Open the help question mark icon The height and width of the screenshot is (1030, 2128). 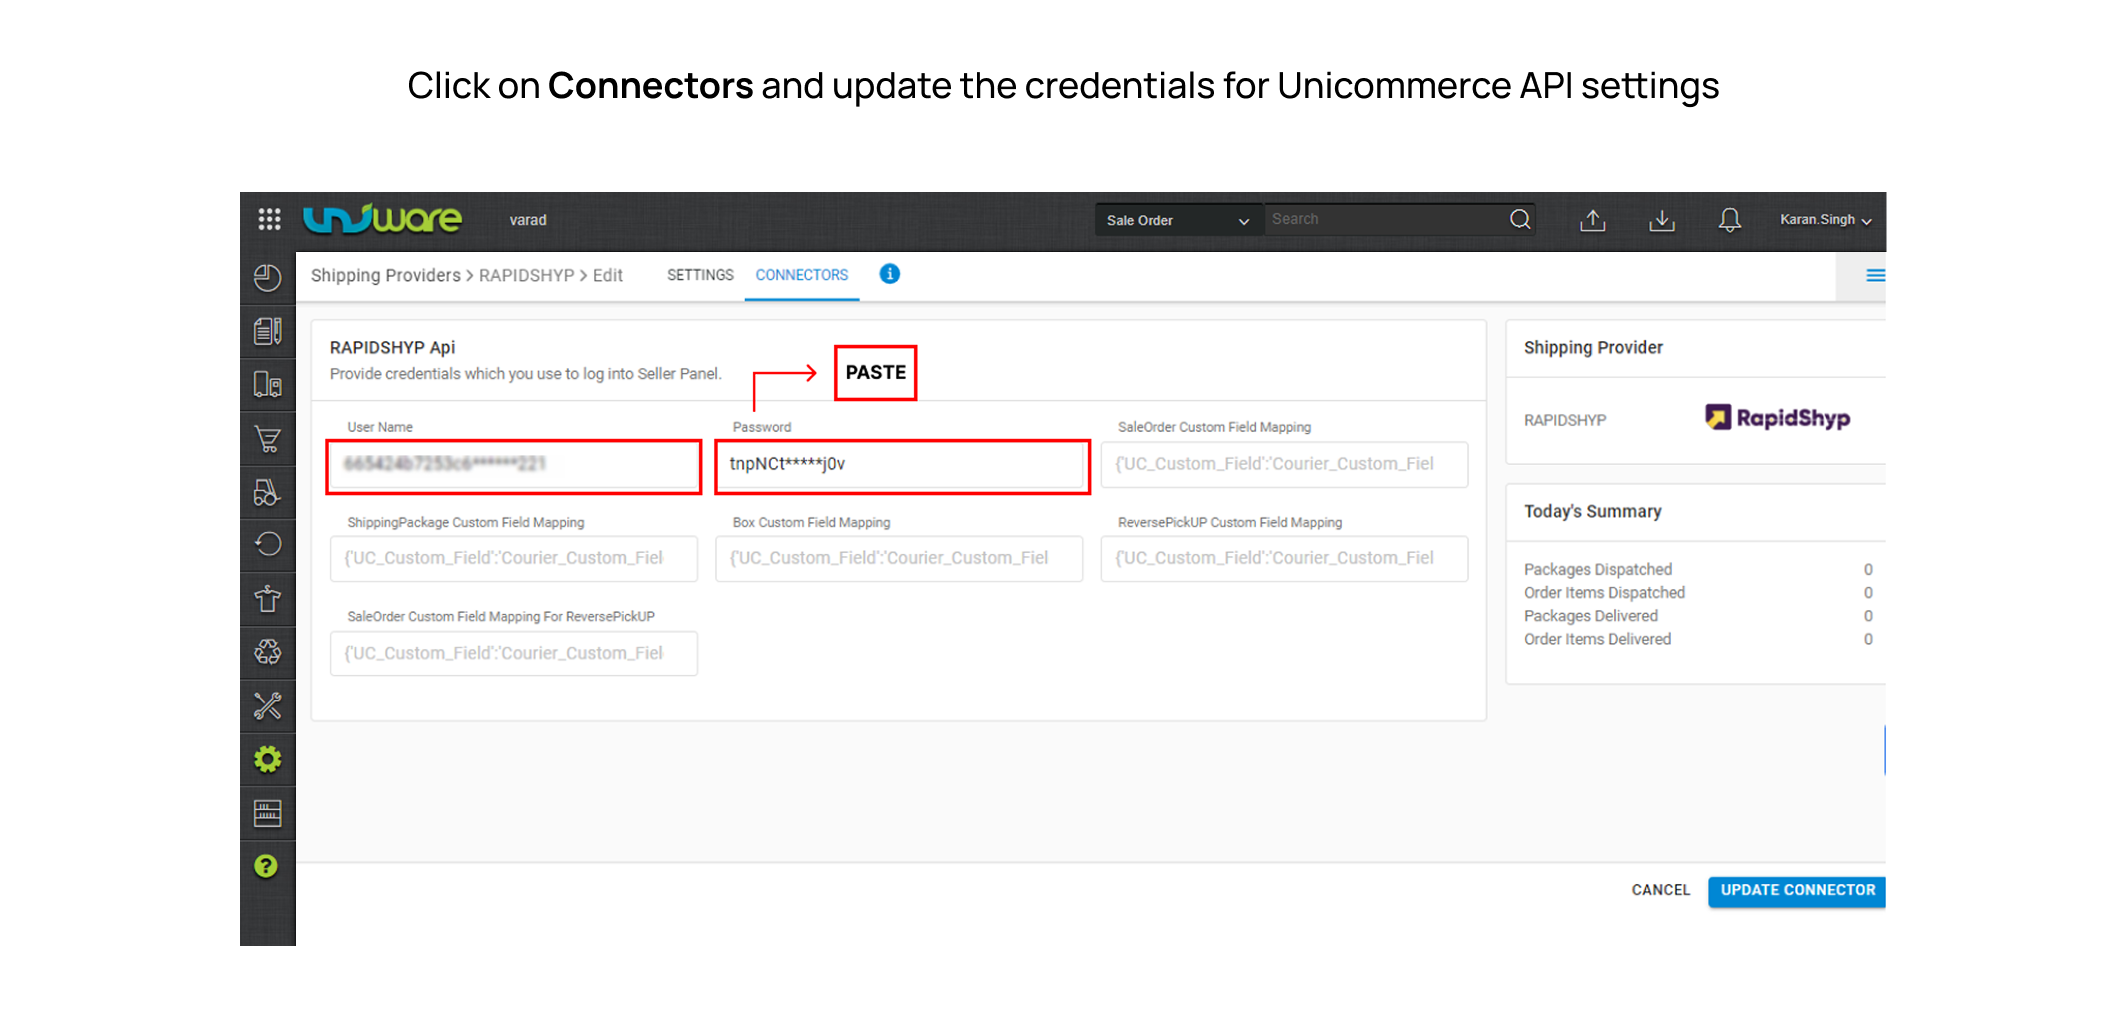[266, 866]
